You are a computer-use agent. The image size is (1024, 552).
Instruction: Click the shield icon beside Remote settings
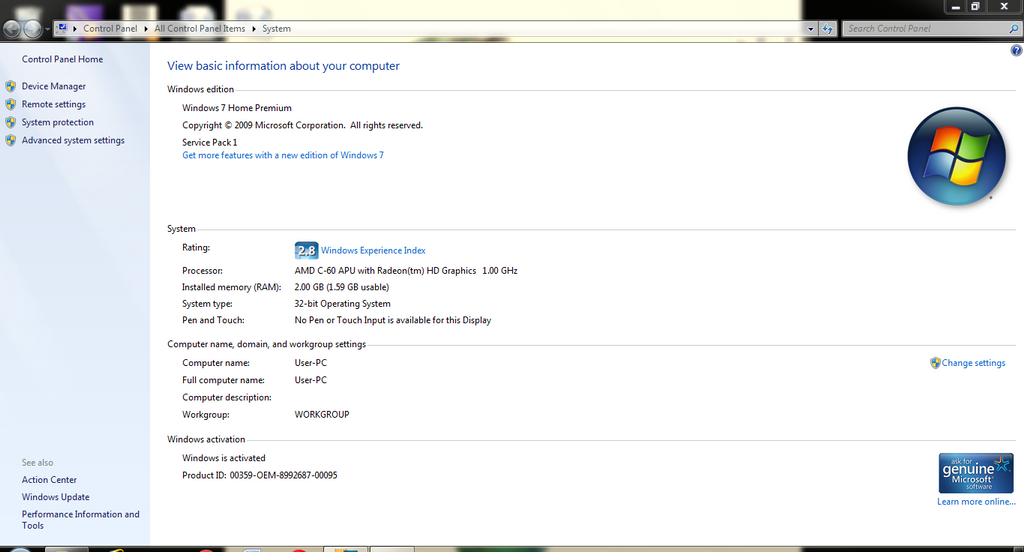(10, 105)
